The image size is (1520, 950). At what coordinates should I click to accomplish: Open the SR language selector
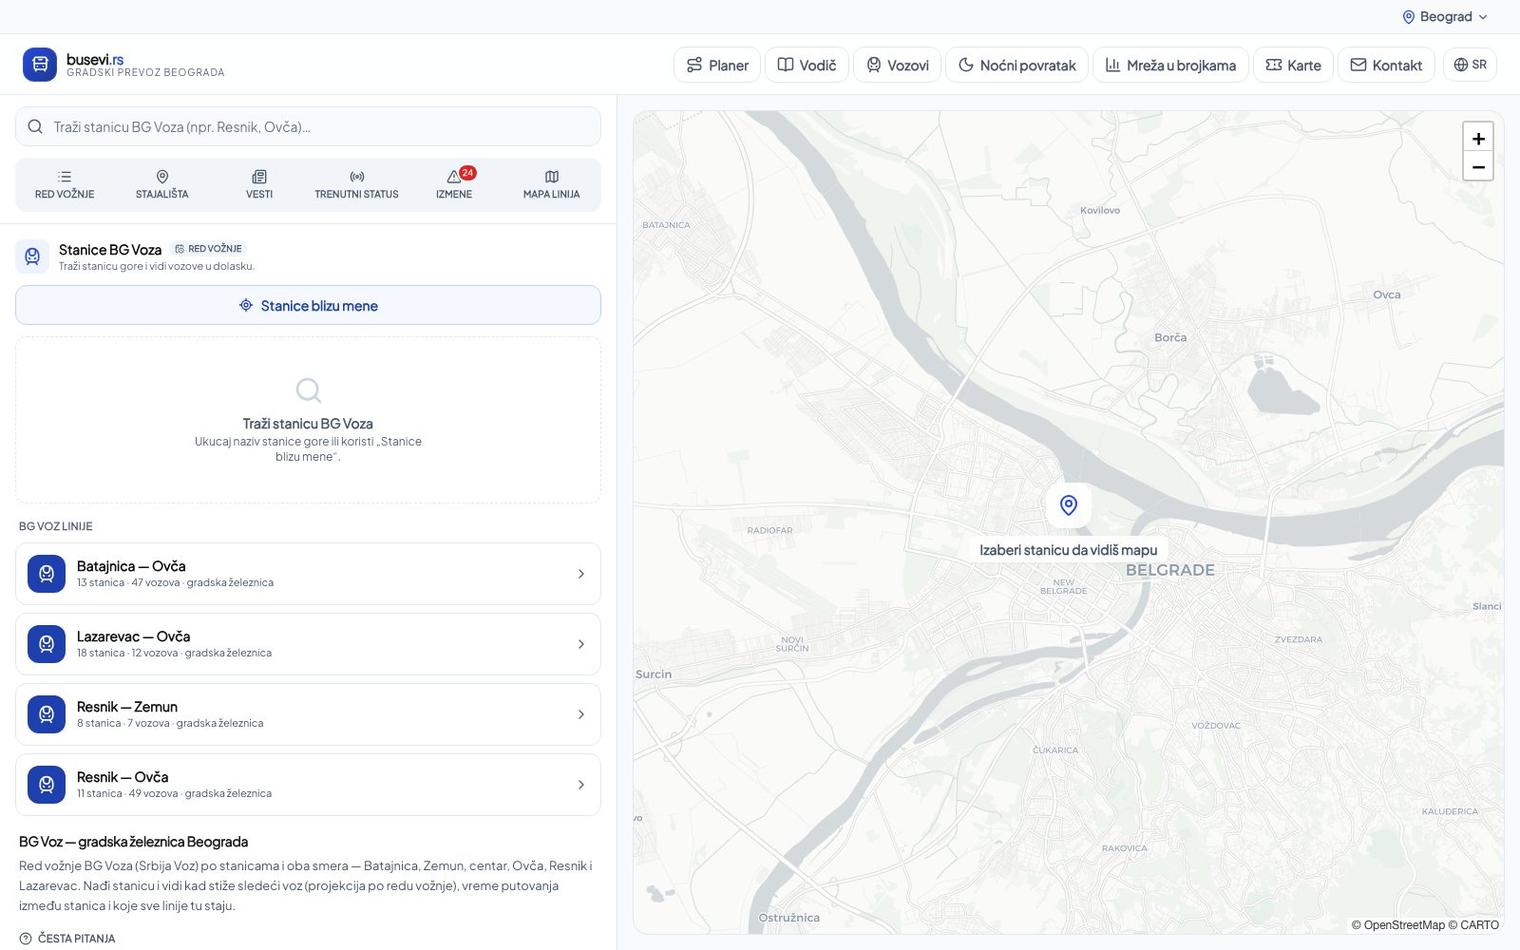[x=1470, y=65]
